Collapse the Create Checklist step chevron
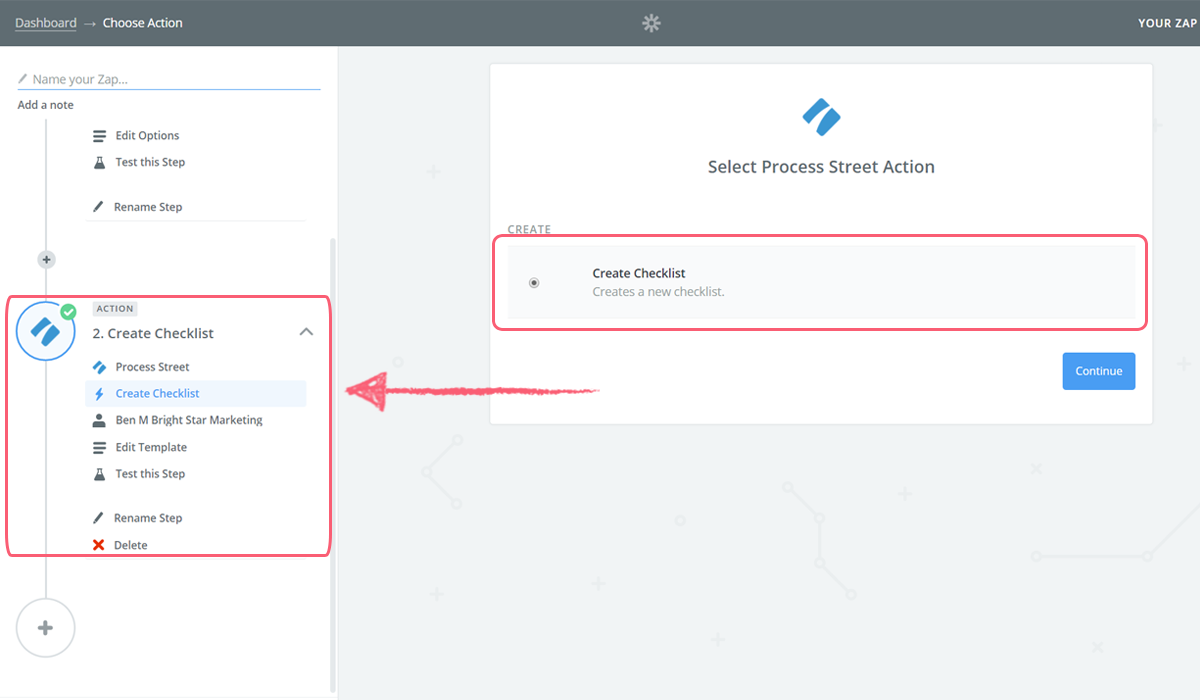Image resolution: width=1200 pixels, height=700 pixels. [x=307, y=332]
